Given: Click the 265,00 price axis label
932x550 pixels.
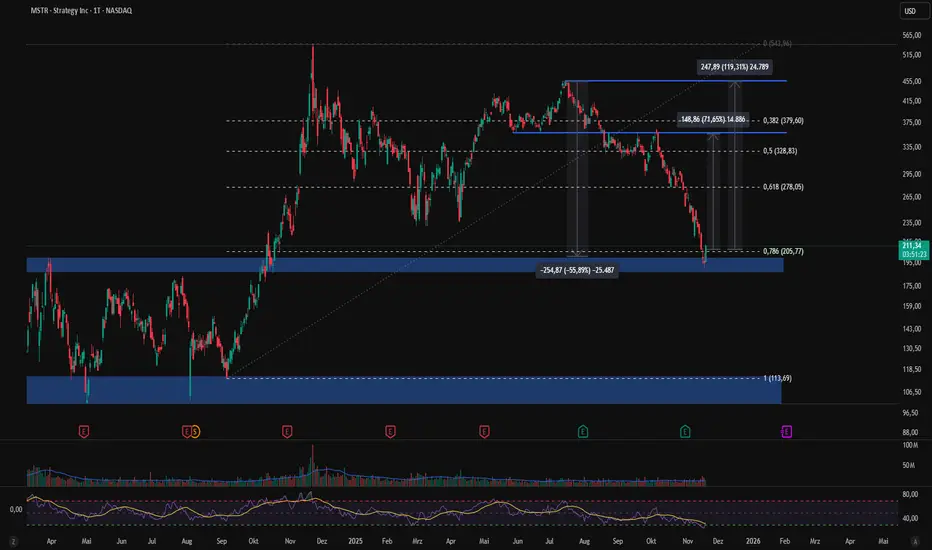Looking at the screenshot, I should tap(911, 197).
